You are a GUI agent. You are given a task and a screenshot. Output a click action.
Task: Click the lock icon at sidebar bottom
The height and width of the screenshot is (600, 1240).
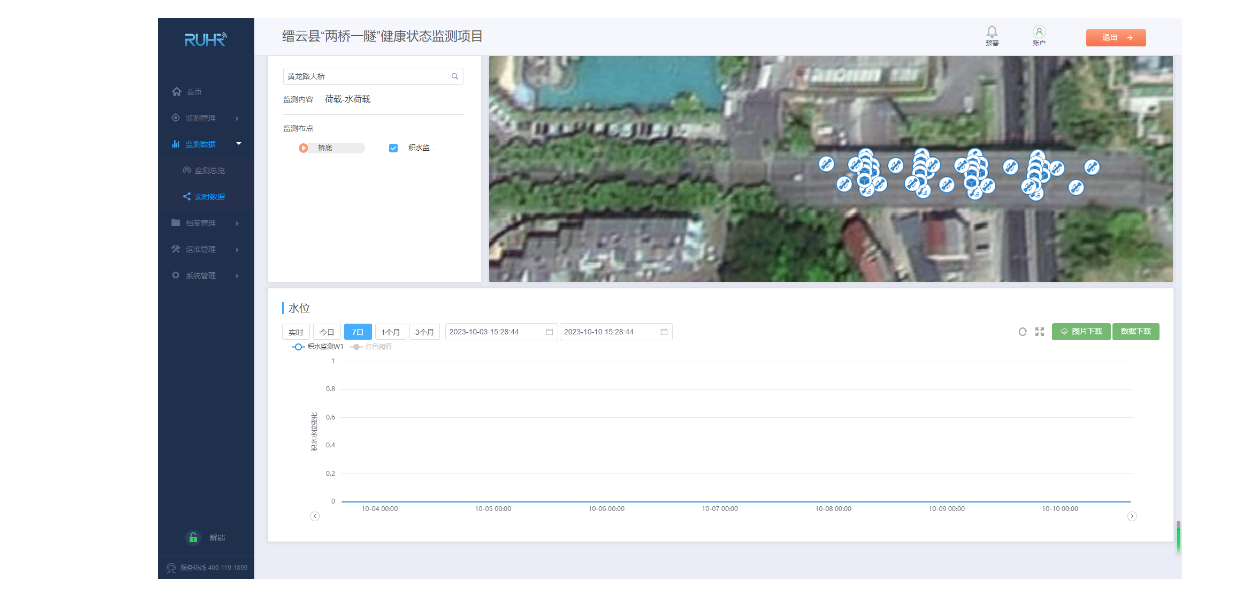[193, 537]
